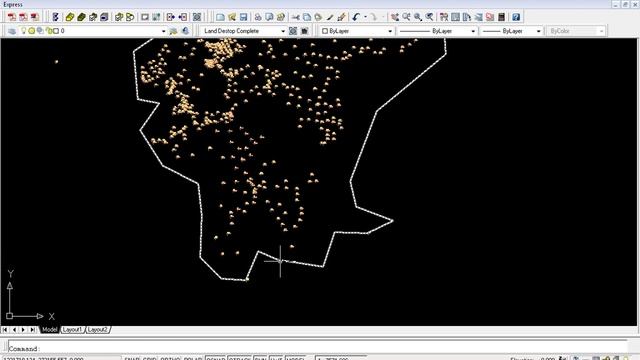Click the Zoom Previous icon
The height and width of the screenshot is (360, 640).
pyautogui.click(x=429, y=17)
